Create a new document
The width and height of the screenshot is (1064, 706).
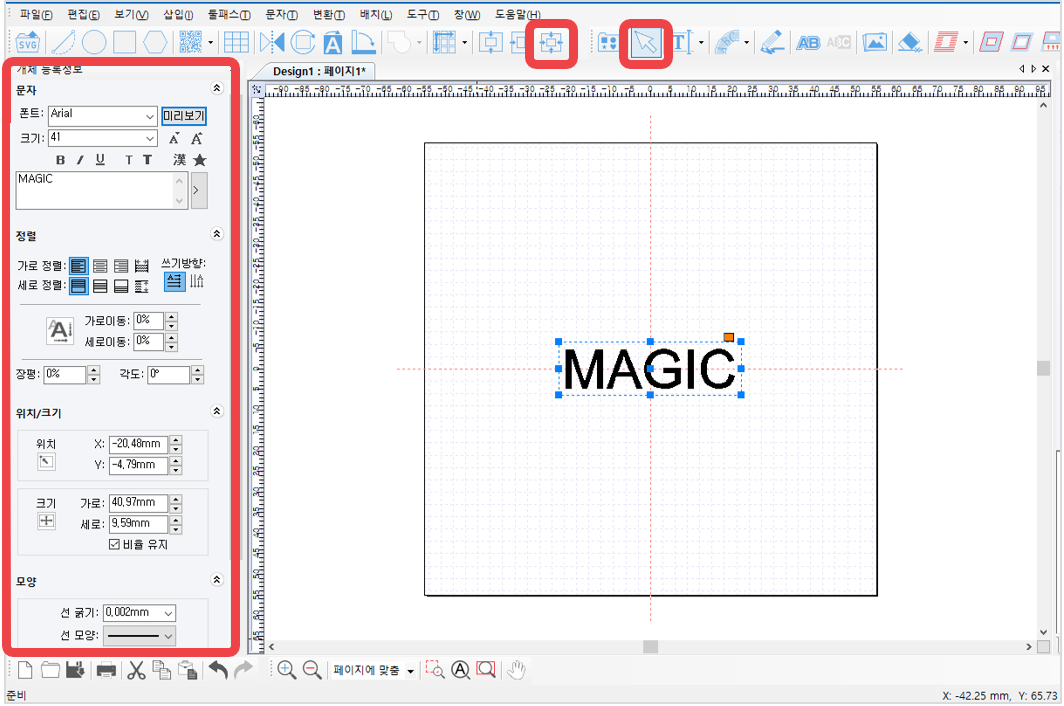tap(25, 670)
